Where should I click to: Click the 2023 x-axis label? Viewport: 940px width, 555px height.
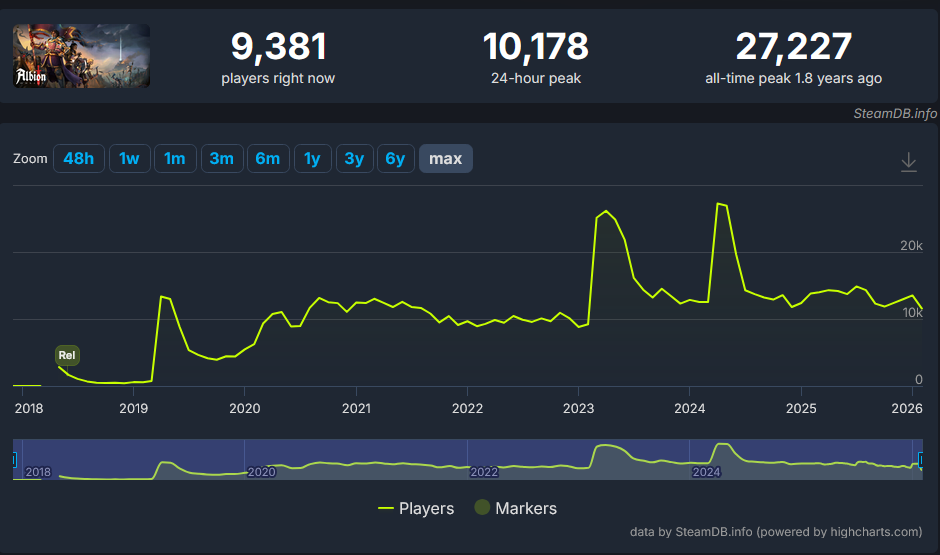pyautogui.click(x=579, y=409)
